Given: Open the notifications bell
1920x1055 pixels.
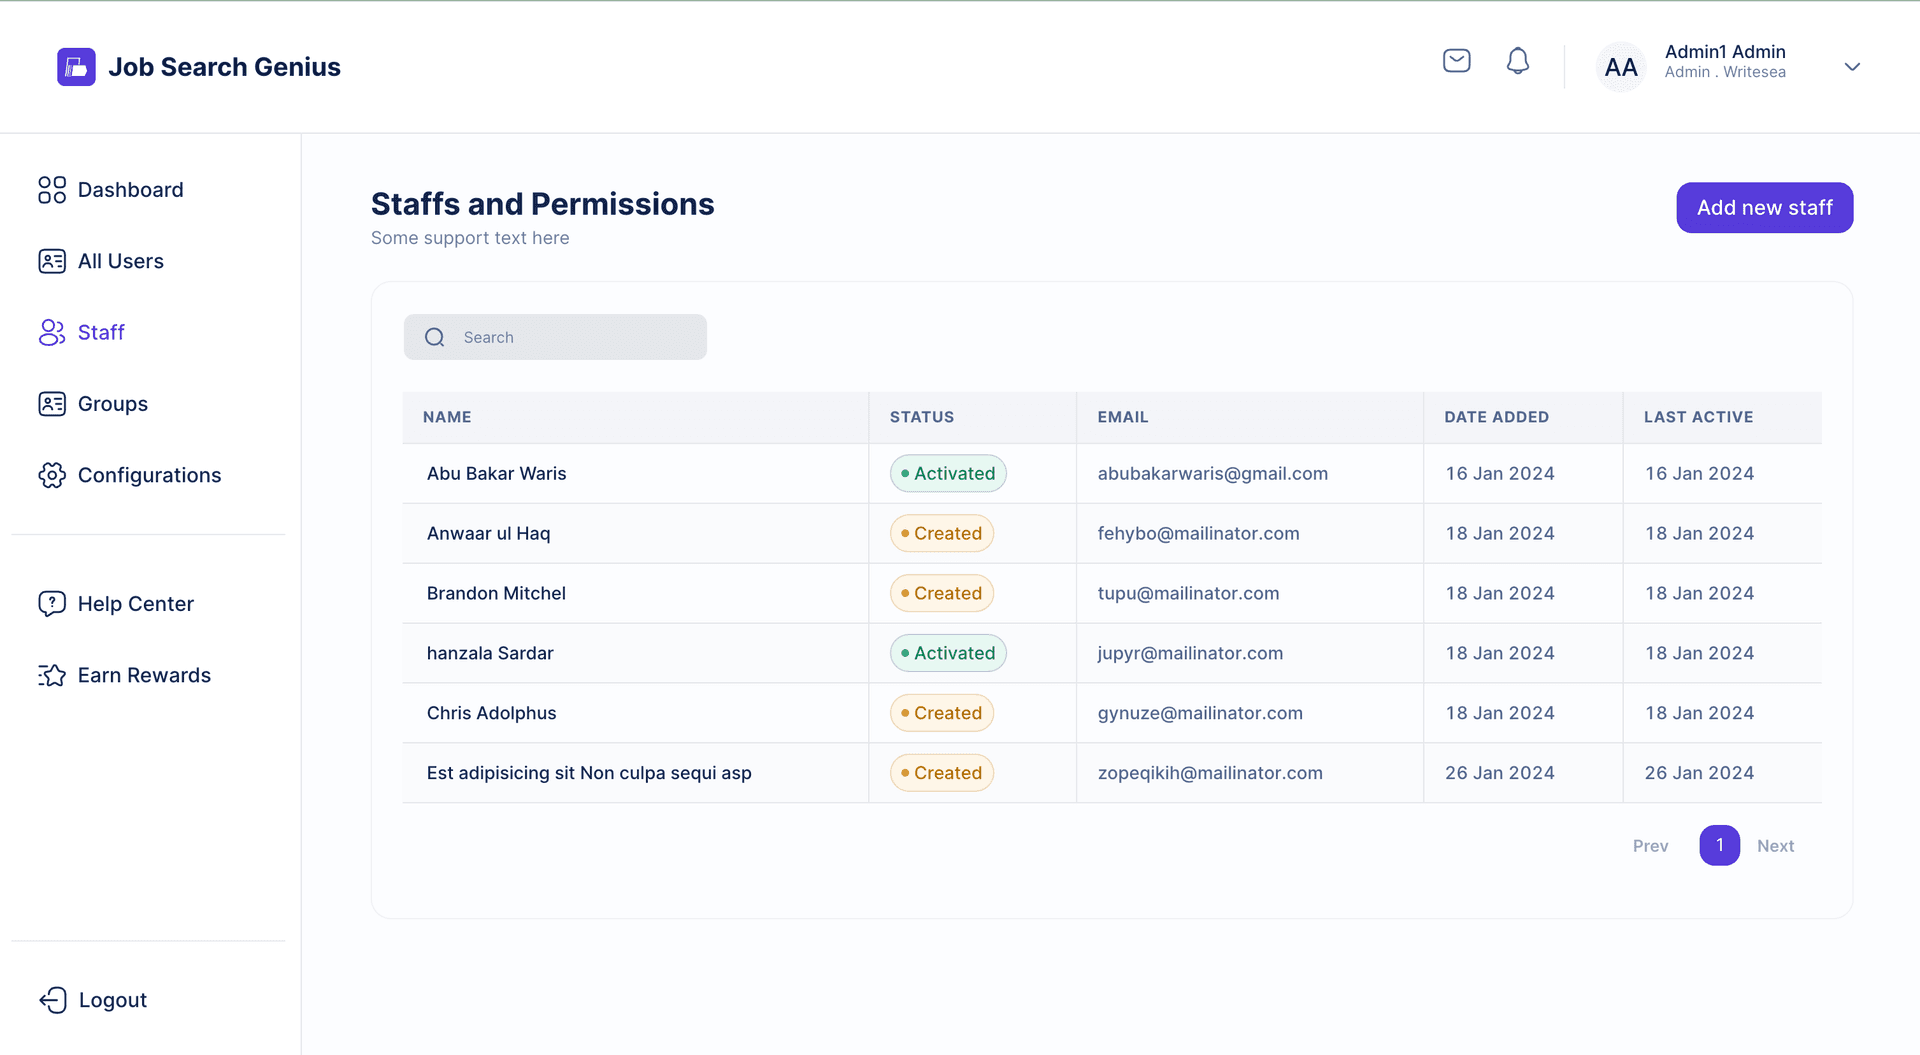Looking at the screenshot, I should pos(1517,61).
